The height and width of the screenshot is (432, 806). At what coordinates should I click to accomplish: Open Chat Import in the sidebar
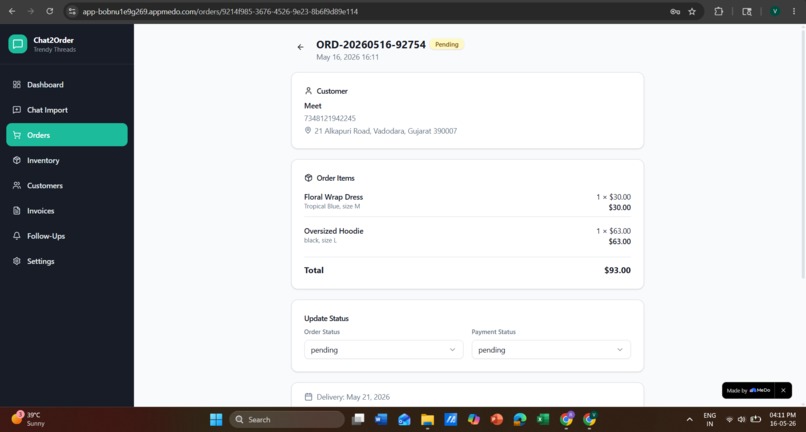click(x=67, y=110)
